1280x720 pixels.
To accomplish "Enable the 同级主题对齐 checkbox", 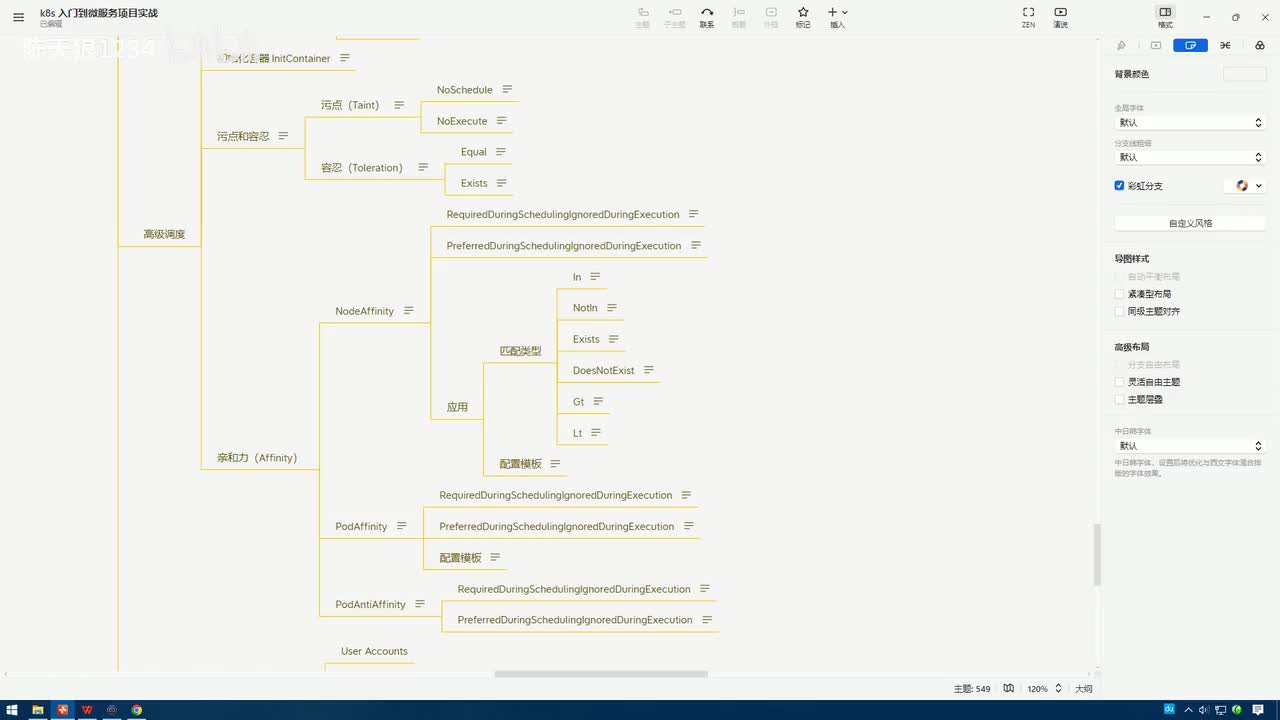I will coord(1120,311).
